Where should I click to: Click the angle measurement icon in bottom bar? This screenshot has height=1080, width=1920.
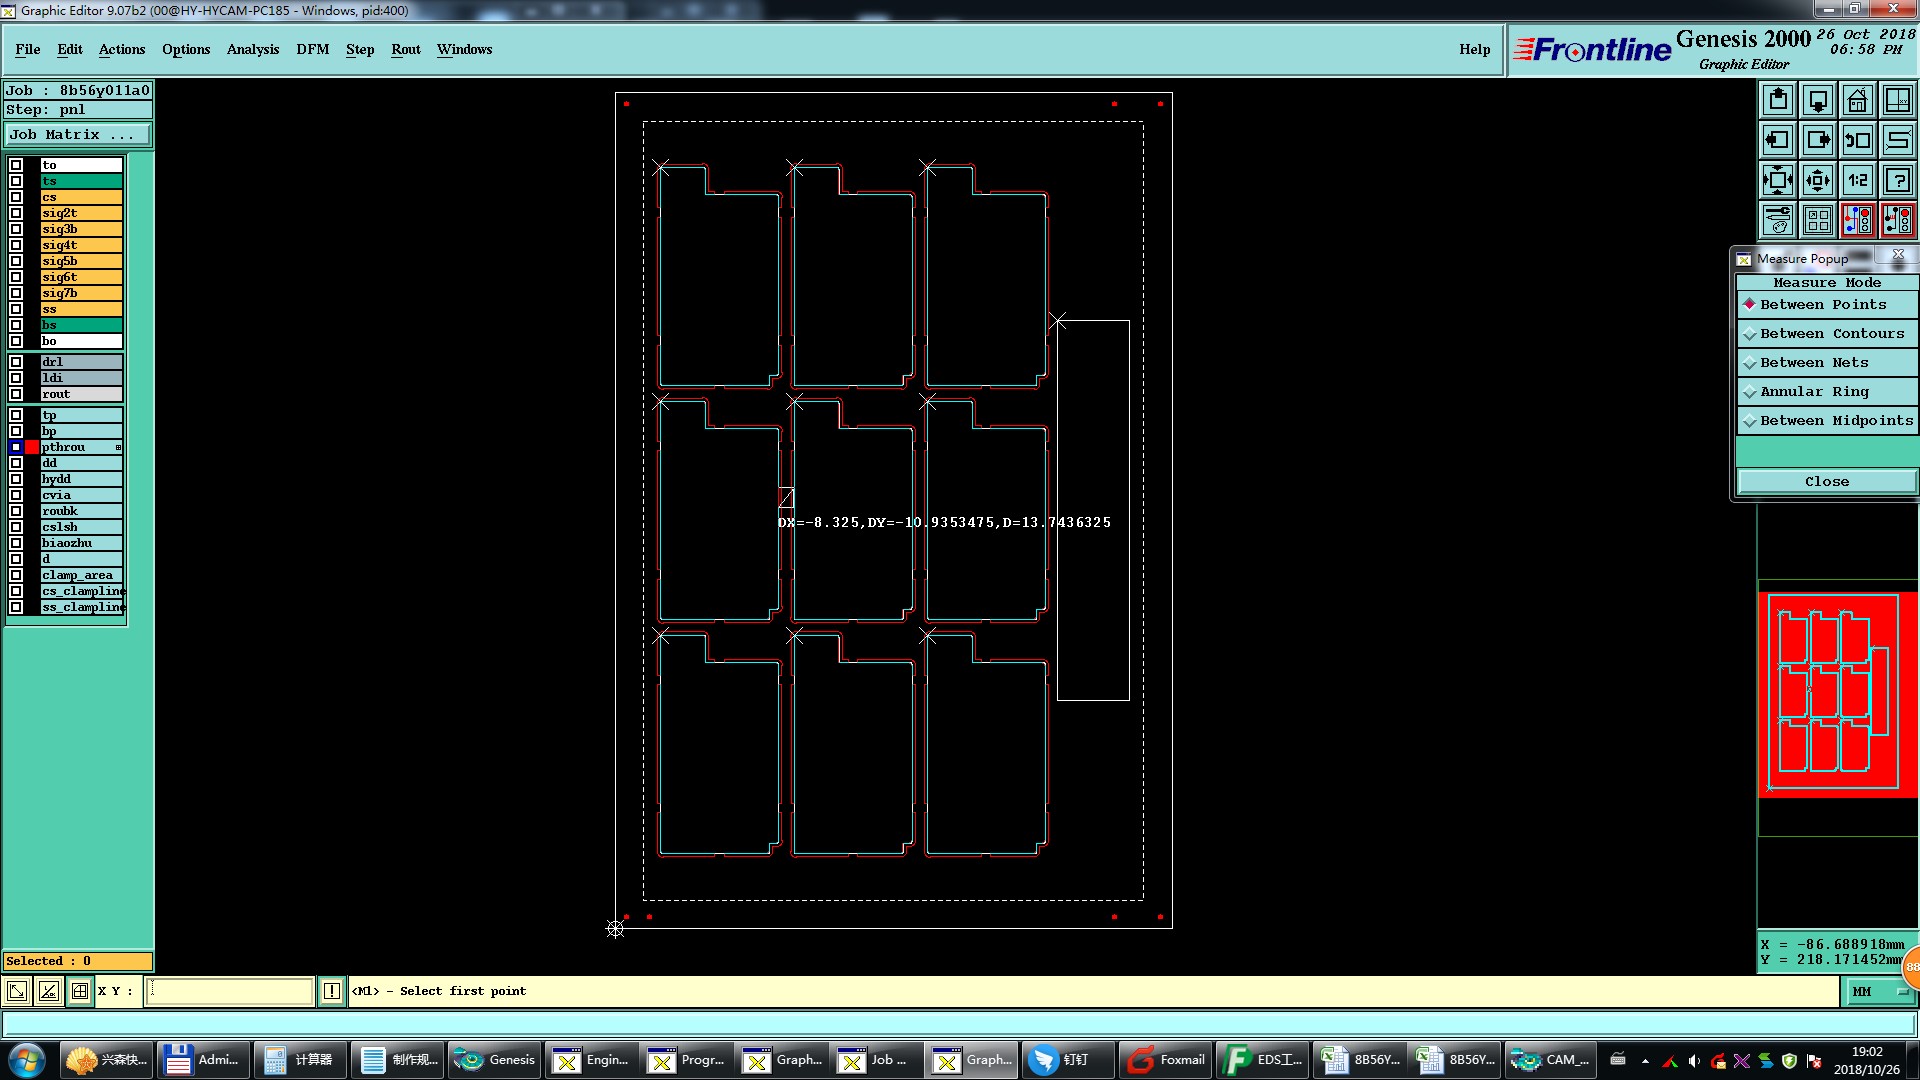(x=48, y=991)
